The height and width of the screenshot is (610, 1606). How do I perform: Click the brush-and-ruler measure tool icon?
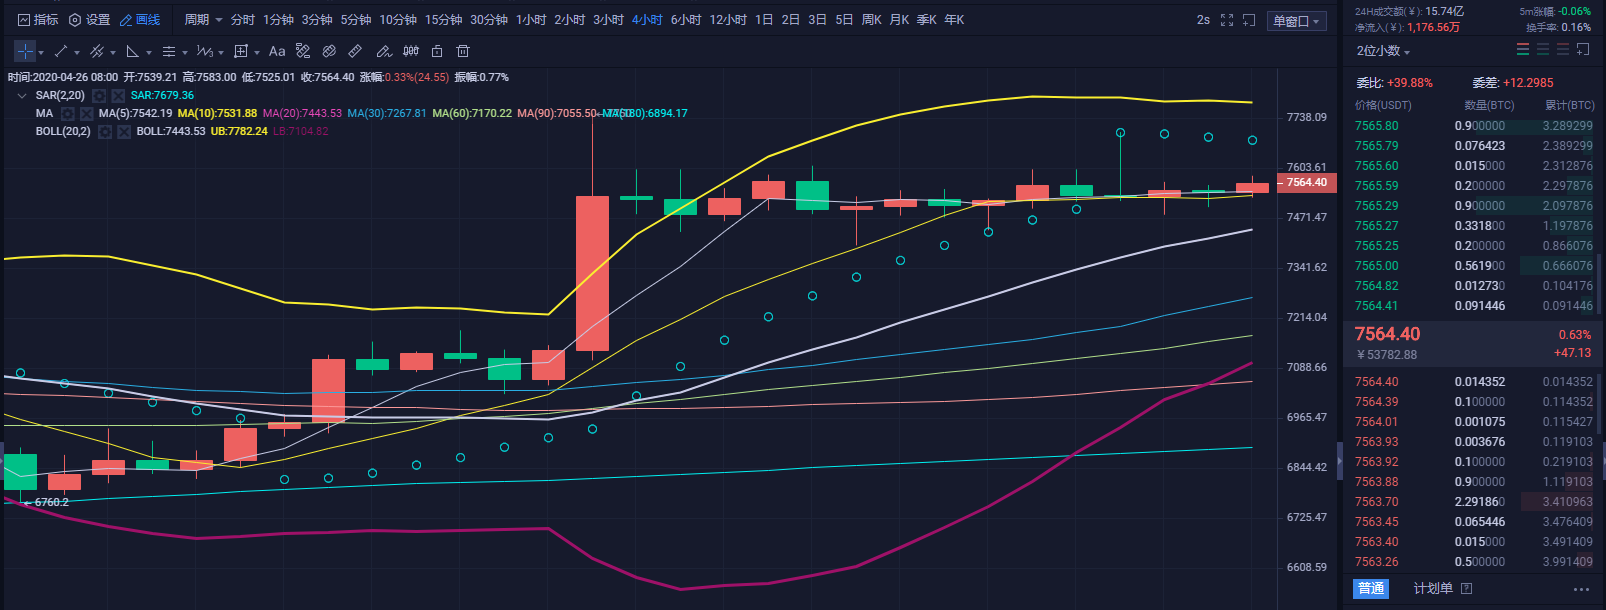point(303,51)
